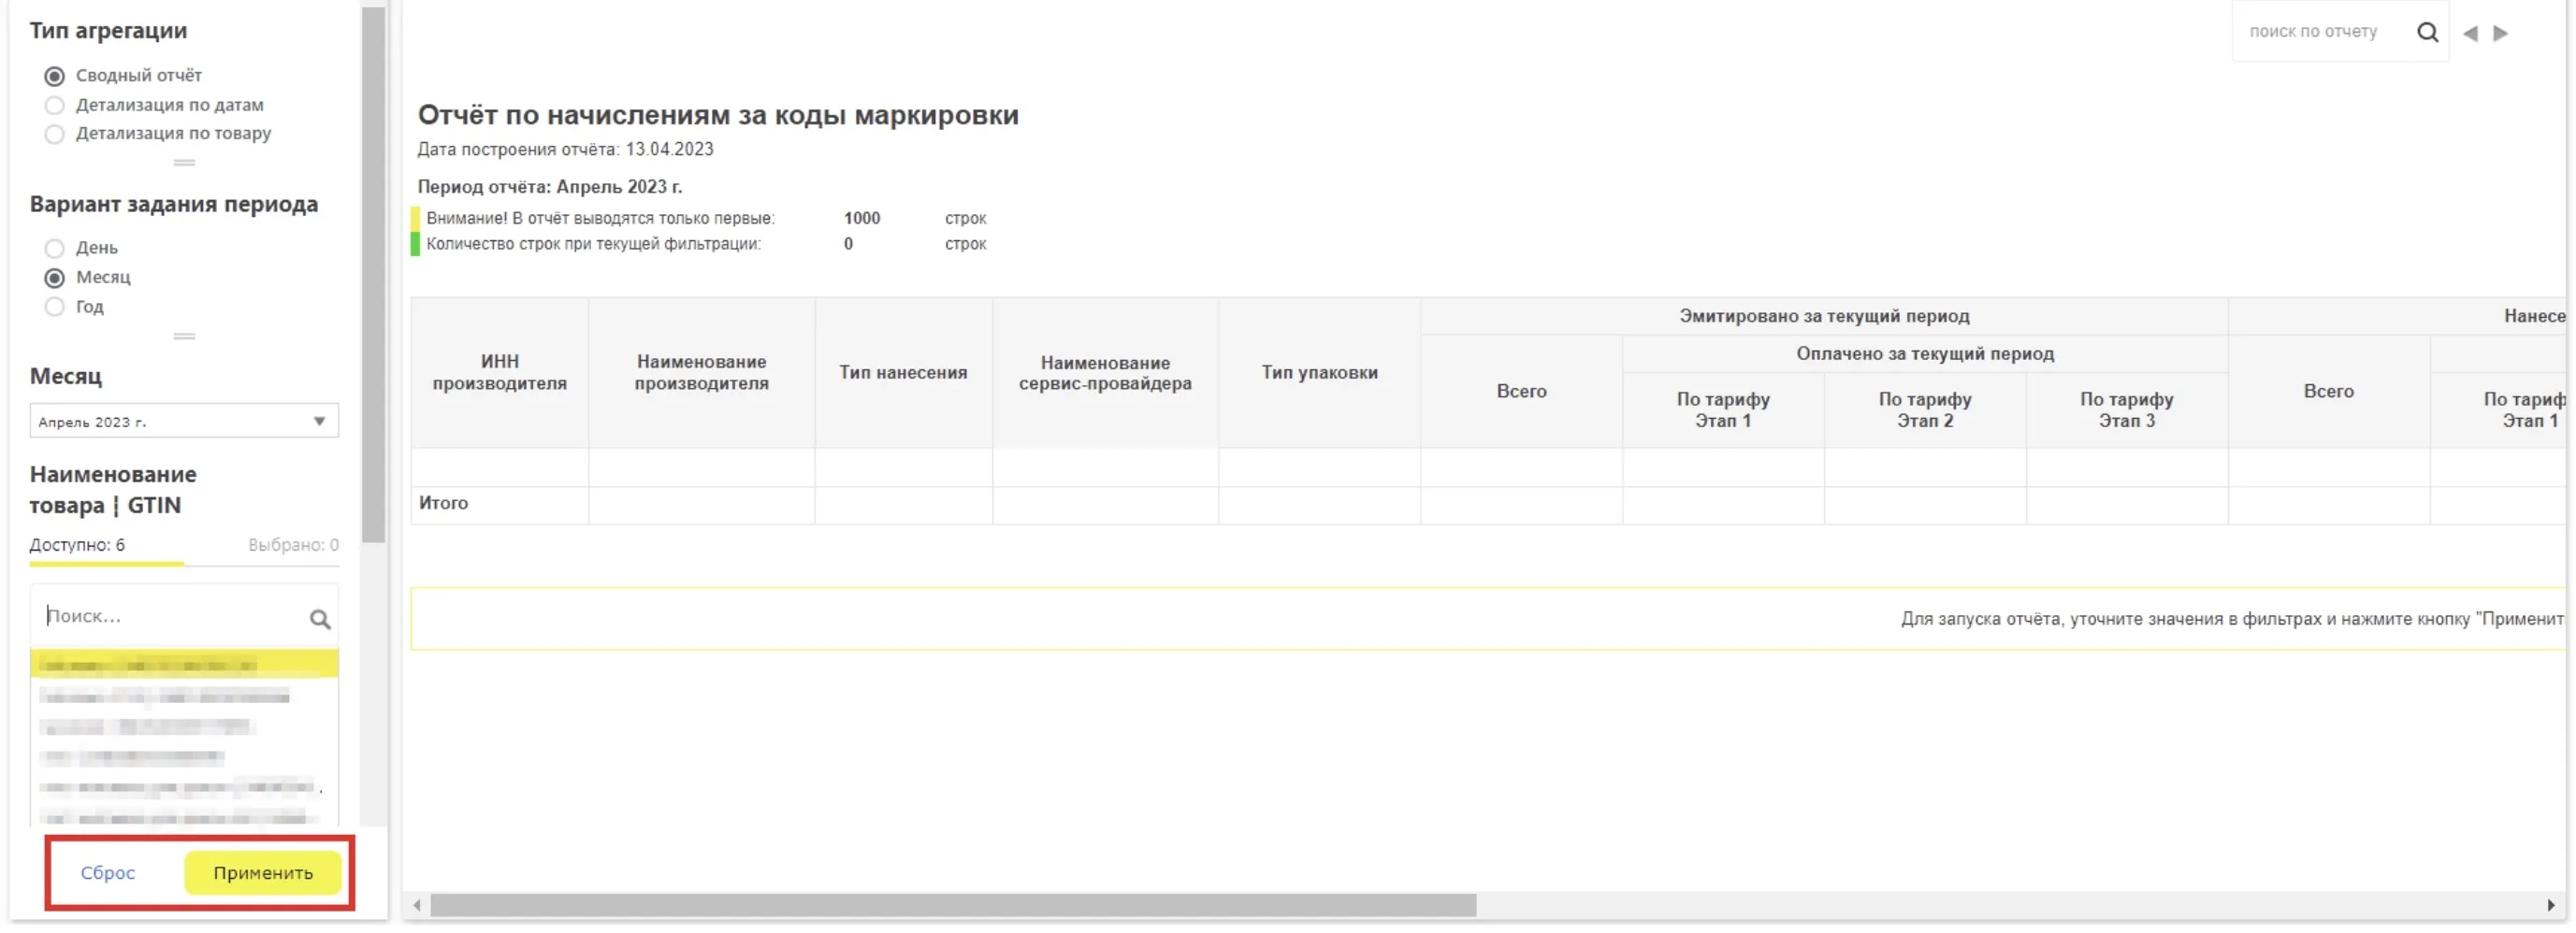Collapse section handle below Вариант задания периода

184,336
